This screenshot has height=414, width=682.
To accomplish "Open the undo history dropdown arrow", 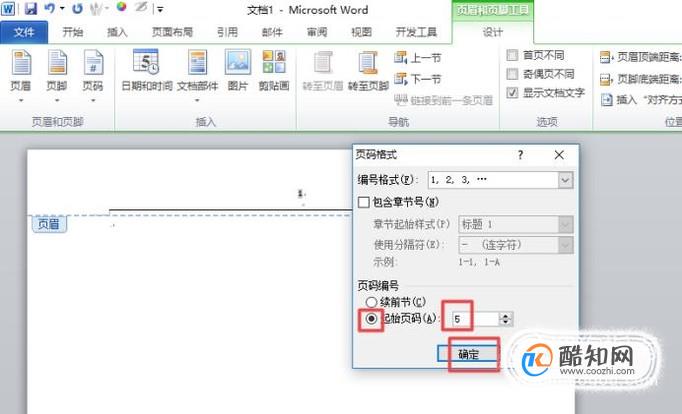I will coord(62,9).
